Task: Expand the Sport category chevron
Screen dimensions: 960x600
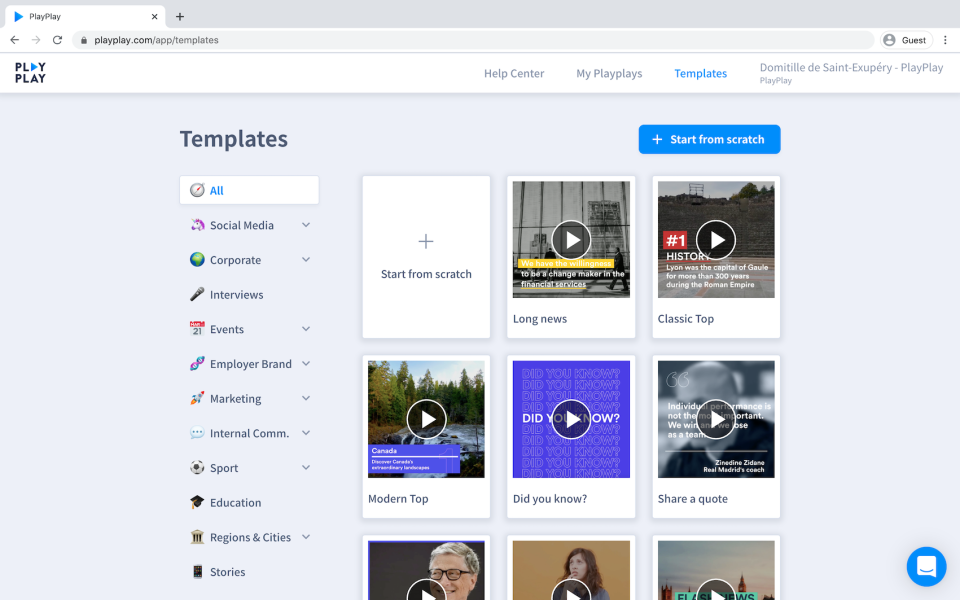Action: point(306,468)
